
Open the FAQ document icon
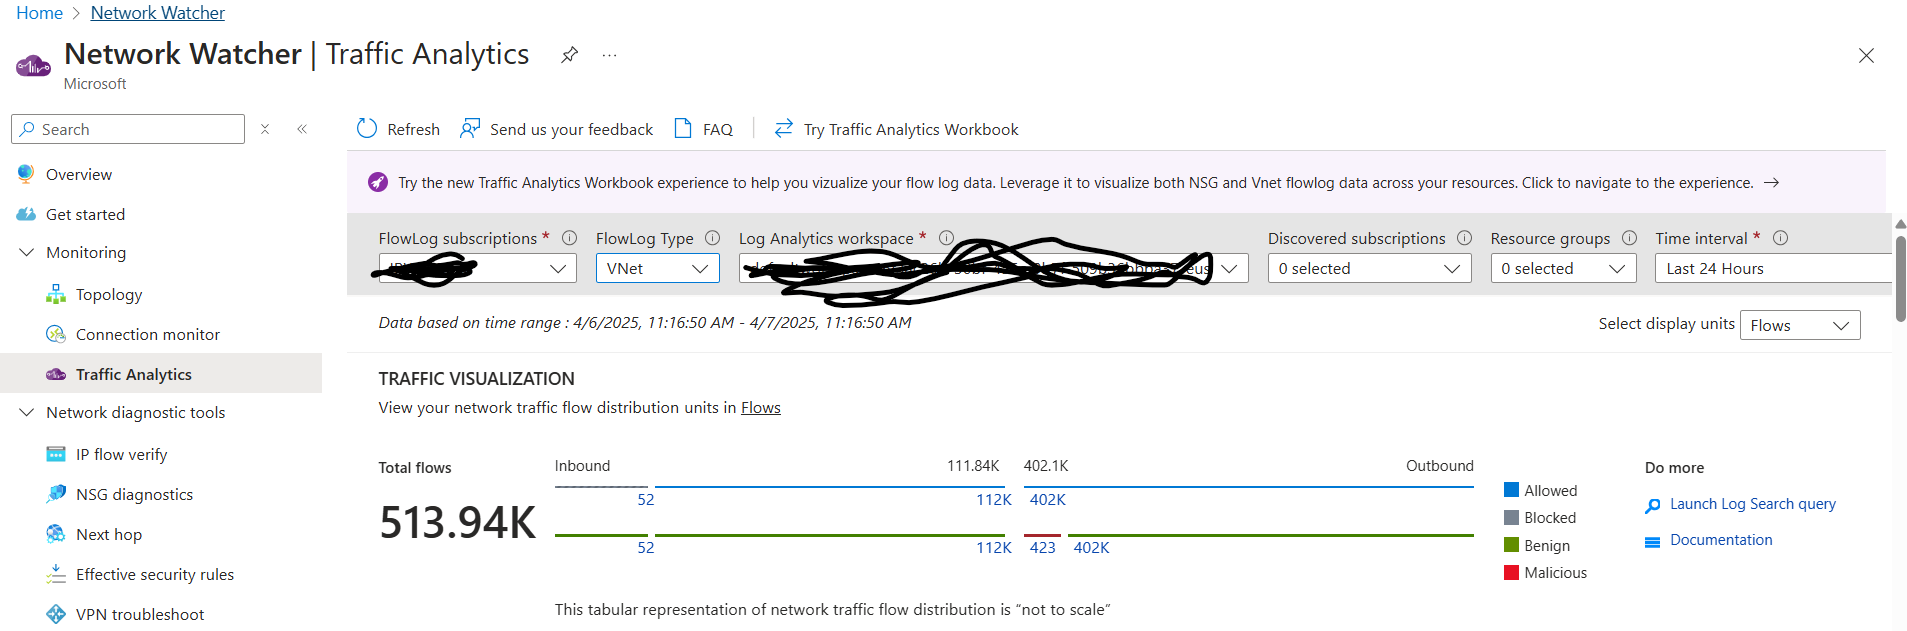[x=683, y=129]
